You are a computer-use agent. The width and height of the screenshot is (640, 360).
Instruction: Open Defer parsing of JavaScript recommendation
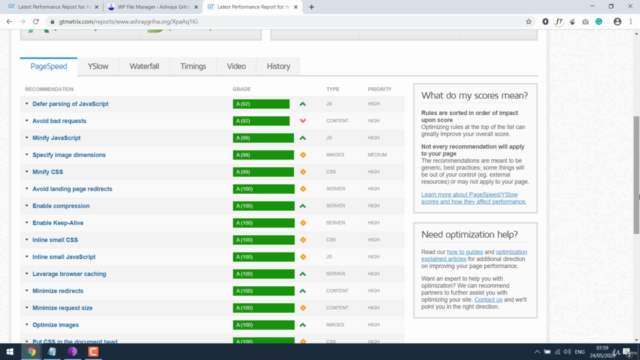click(x=70, y=104)
